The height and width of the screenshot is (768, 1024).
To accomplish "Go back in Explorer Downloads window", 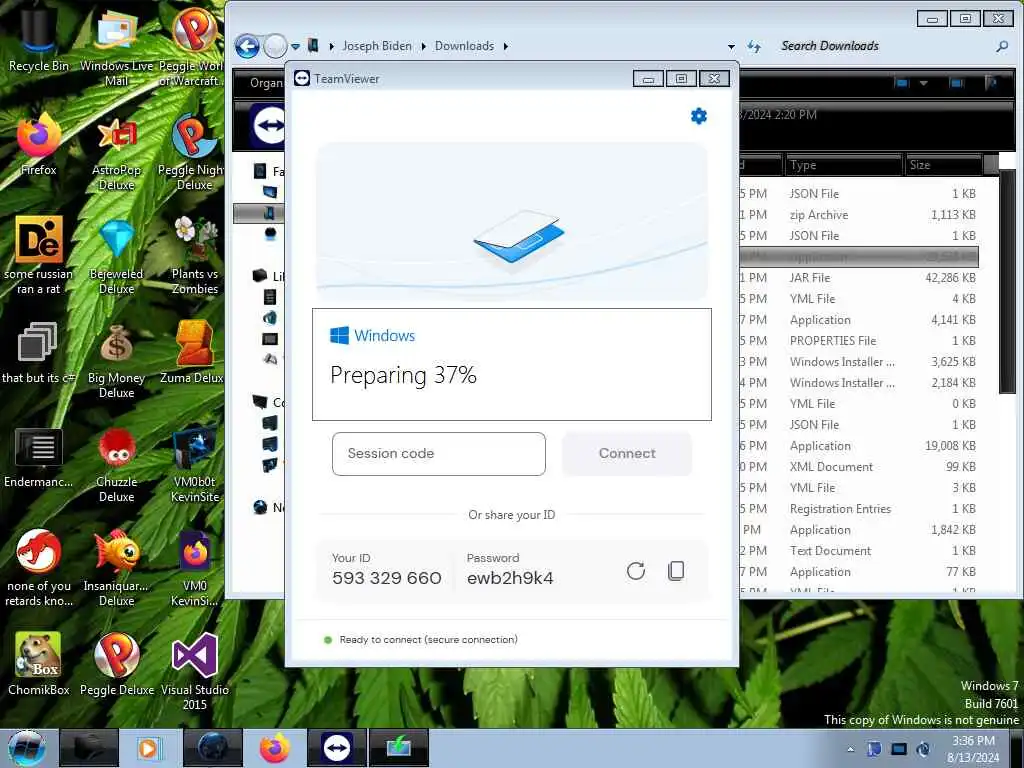I will click(x=248, y=46).
